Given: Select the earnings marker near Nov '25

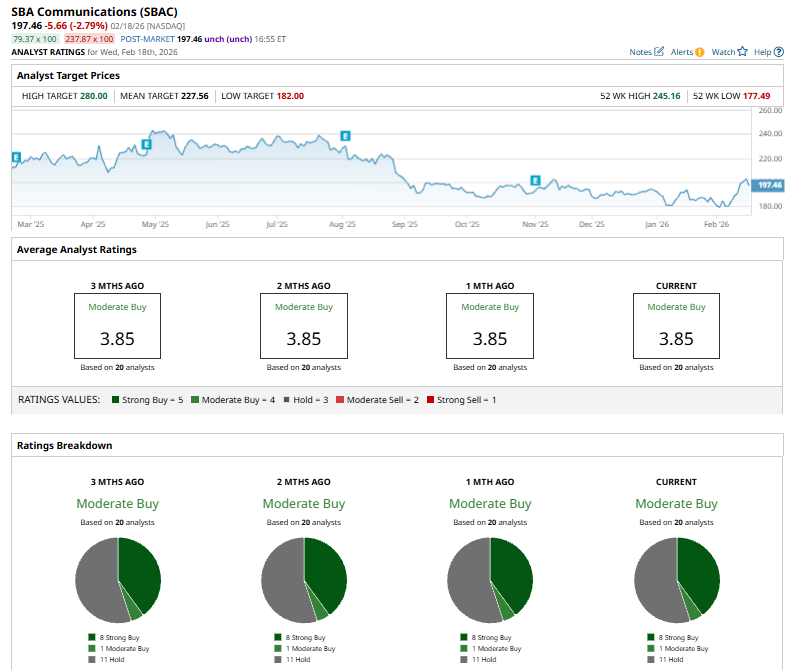Looking at the screenshot, I should click(535, 180).
